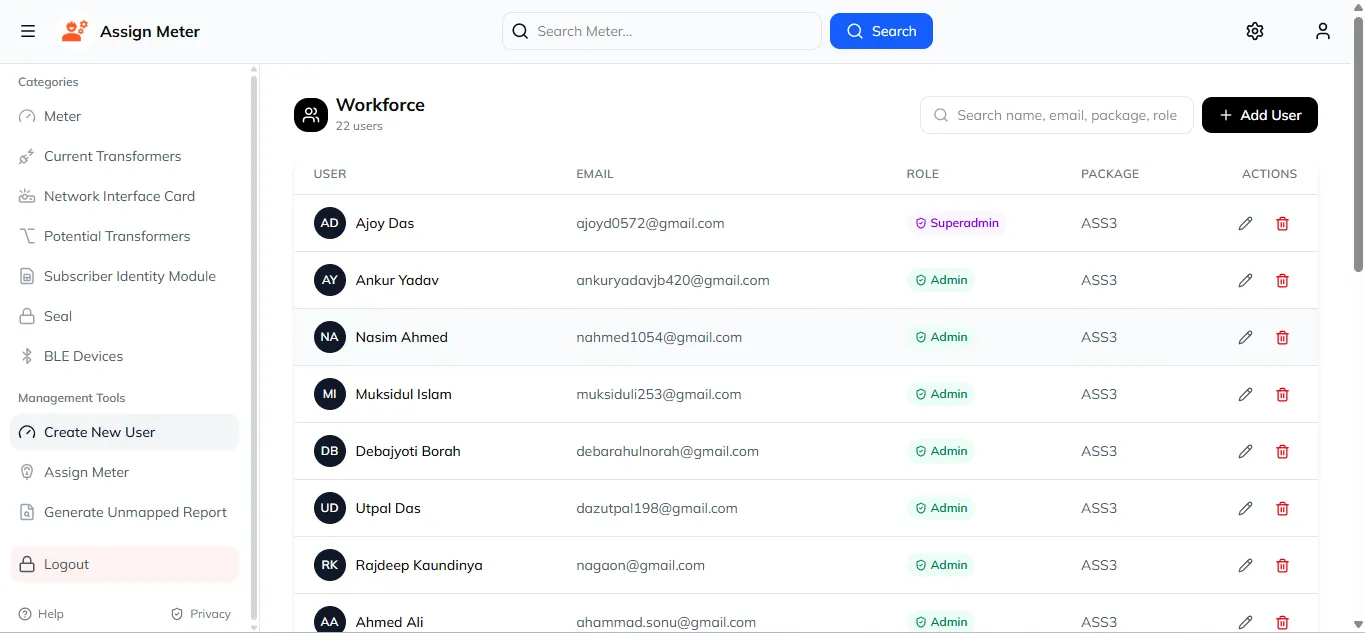Click the Assign Meter logo icon
1365x633 pixels.
pos(74,31)
